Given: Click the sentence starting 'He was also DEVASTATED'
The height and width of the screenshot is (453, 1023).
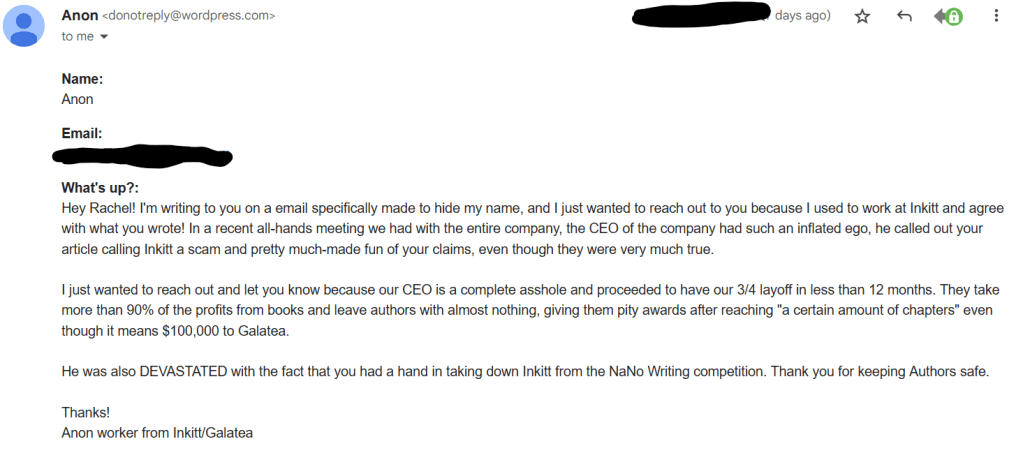Looking at the screenshot, I should [x=520, y=372].
